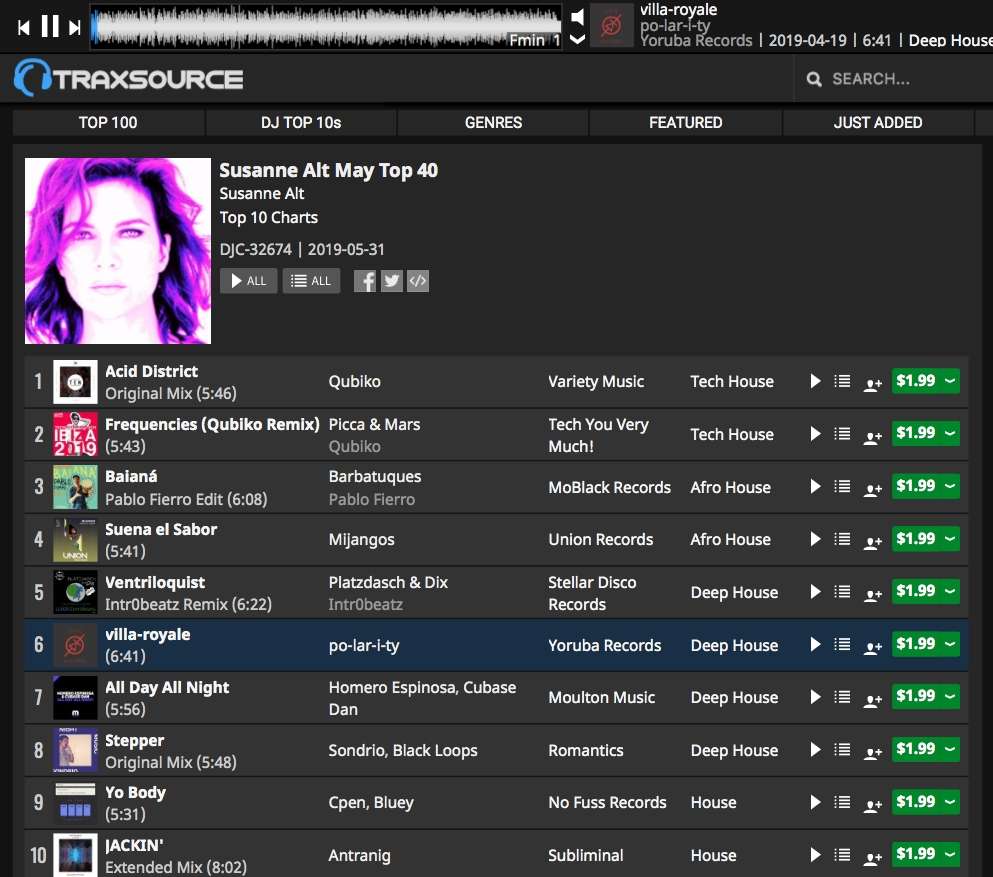Click the Susanne Alt chart cover image
Image resolution: width=993 pixels, height=877 pixels.
pyautogui.click(x=118, y=251)
